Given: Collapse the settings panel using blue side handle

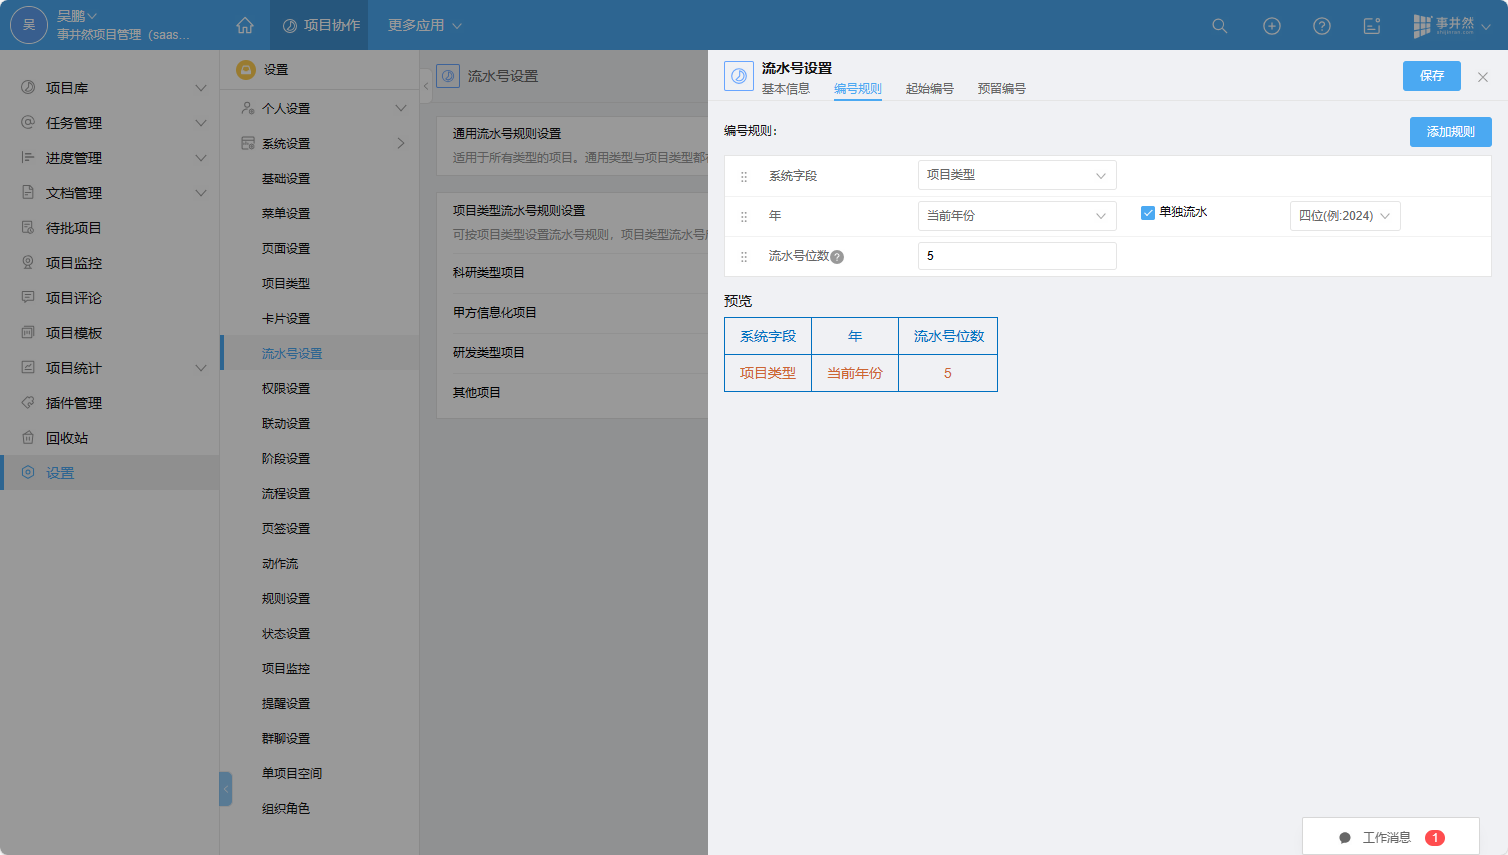Looking at the screenshot, I should point(226,789).
